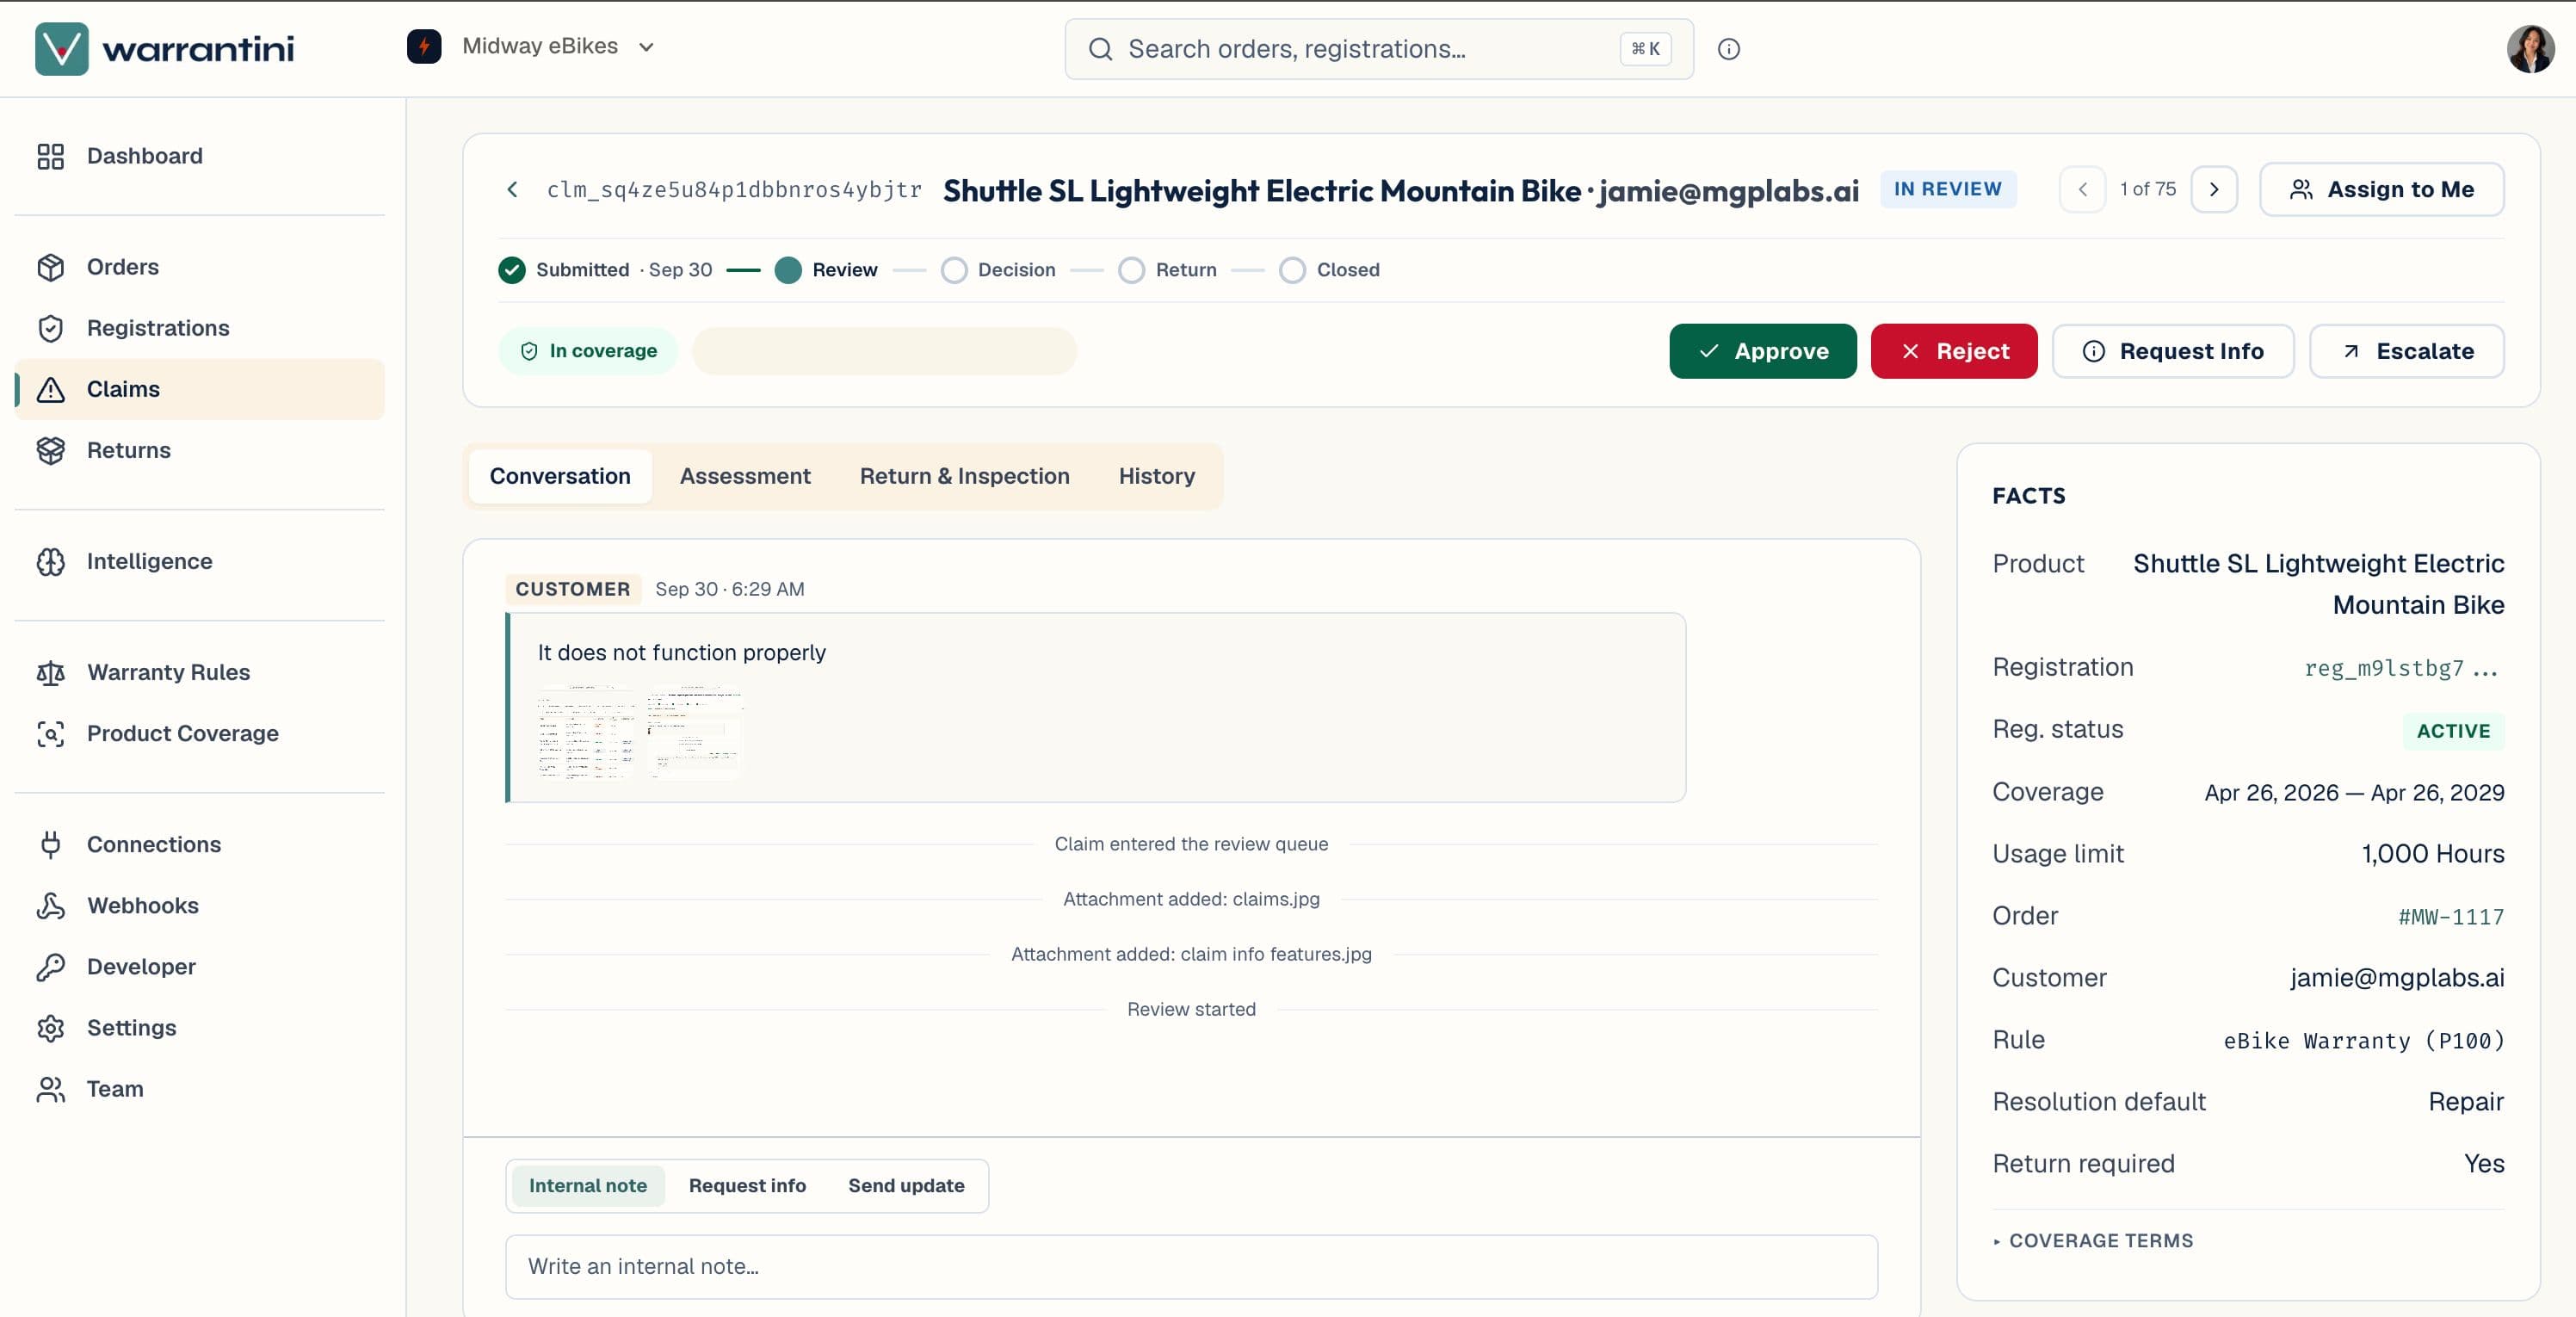2576x1317 pixels.
Task: Click Assign to Me button
Action: (x=2381, y=189)
